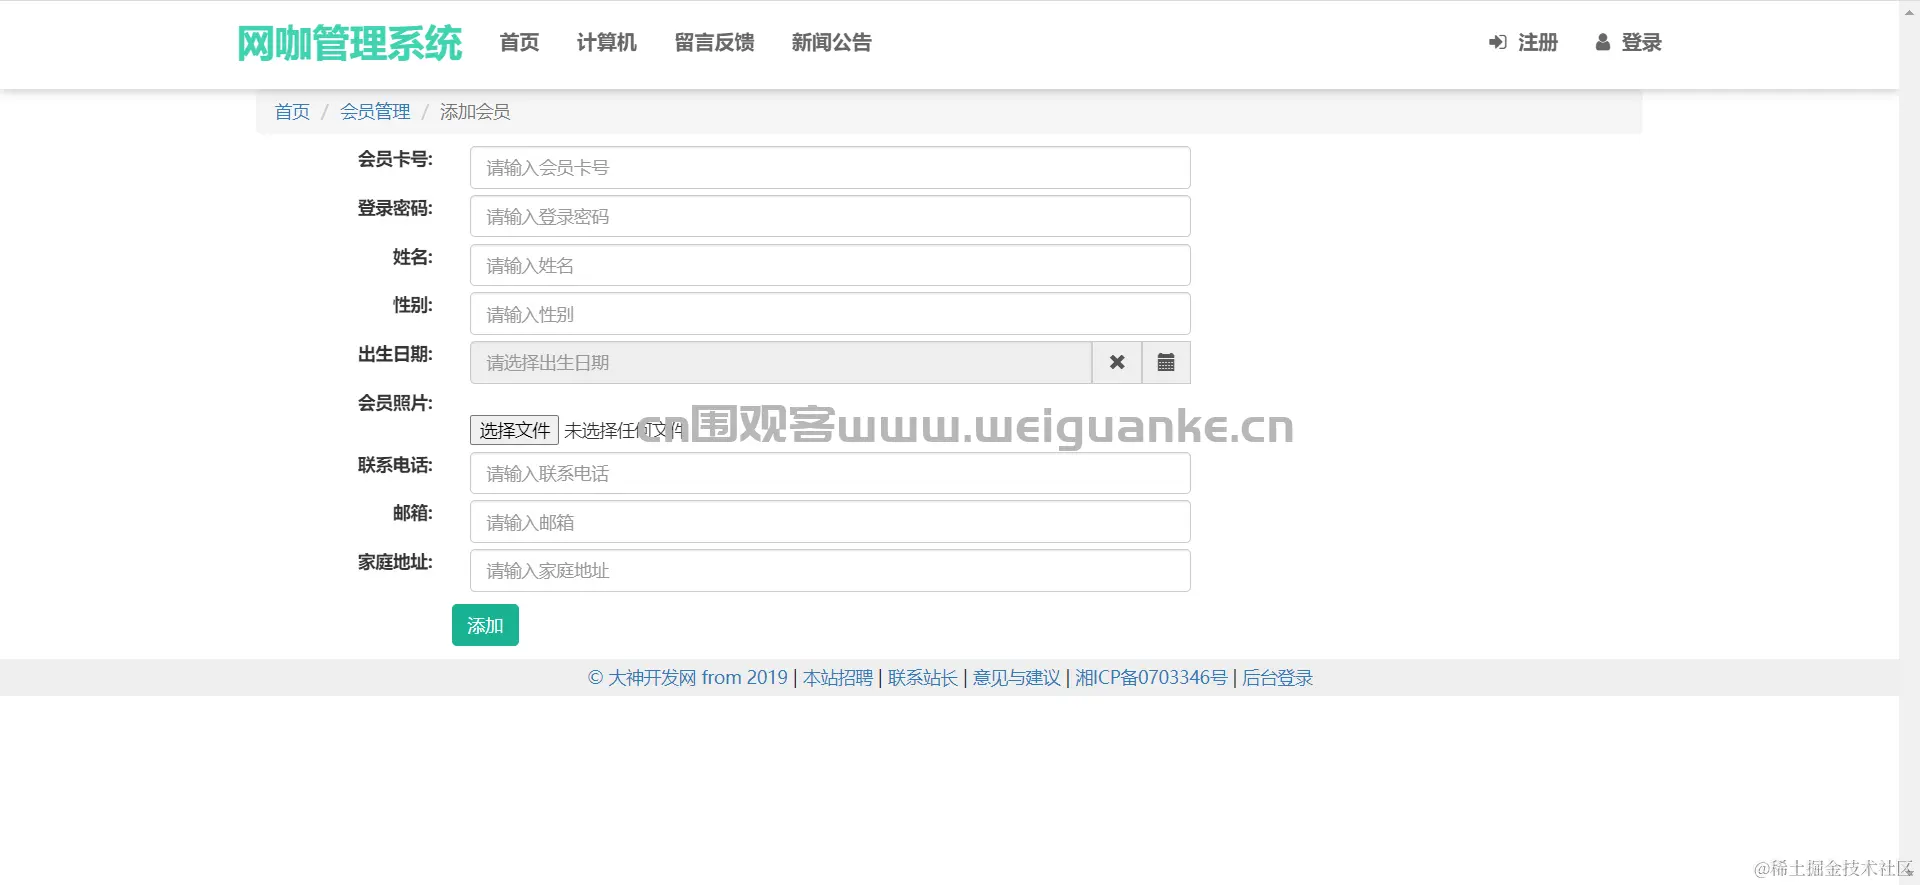Click the 注册 register link
Screen dimensions: 1920x885
point(1523,42)
